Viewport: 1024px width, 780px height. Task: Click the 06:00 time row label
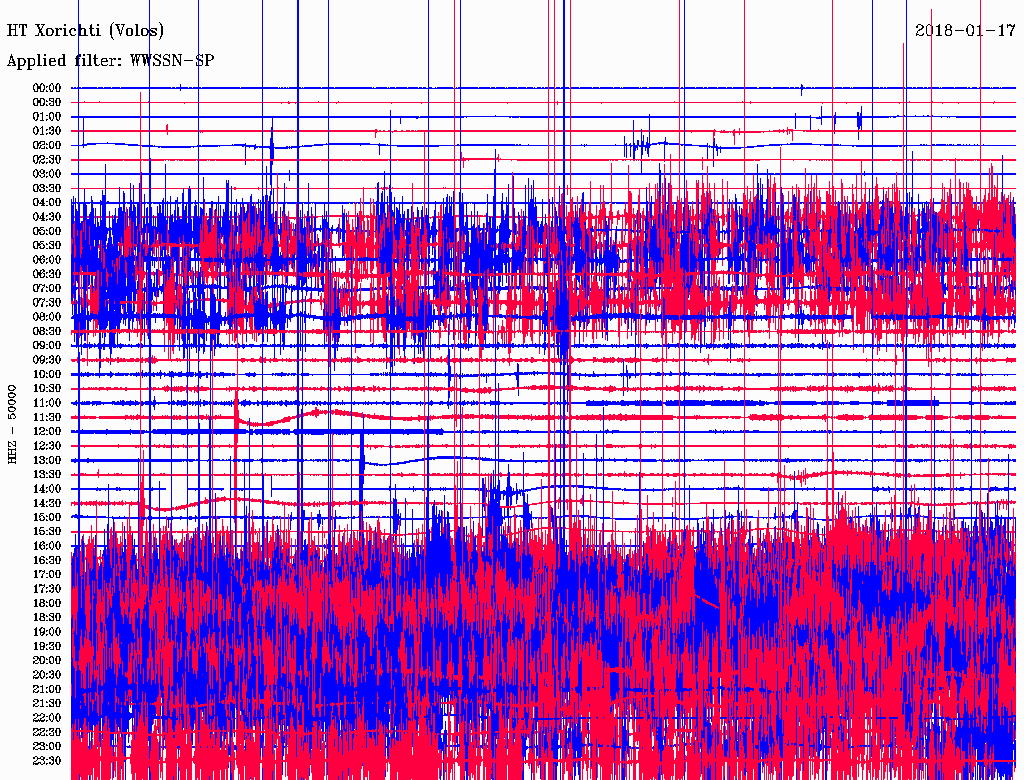pyautogui.click(x=47, y=260)
